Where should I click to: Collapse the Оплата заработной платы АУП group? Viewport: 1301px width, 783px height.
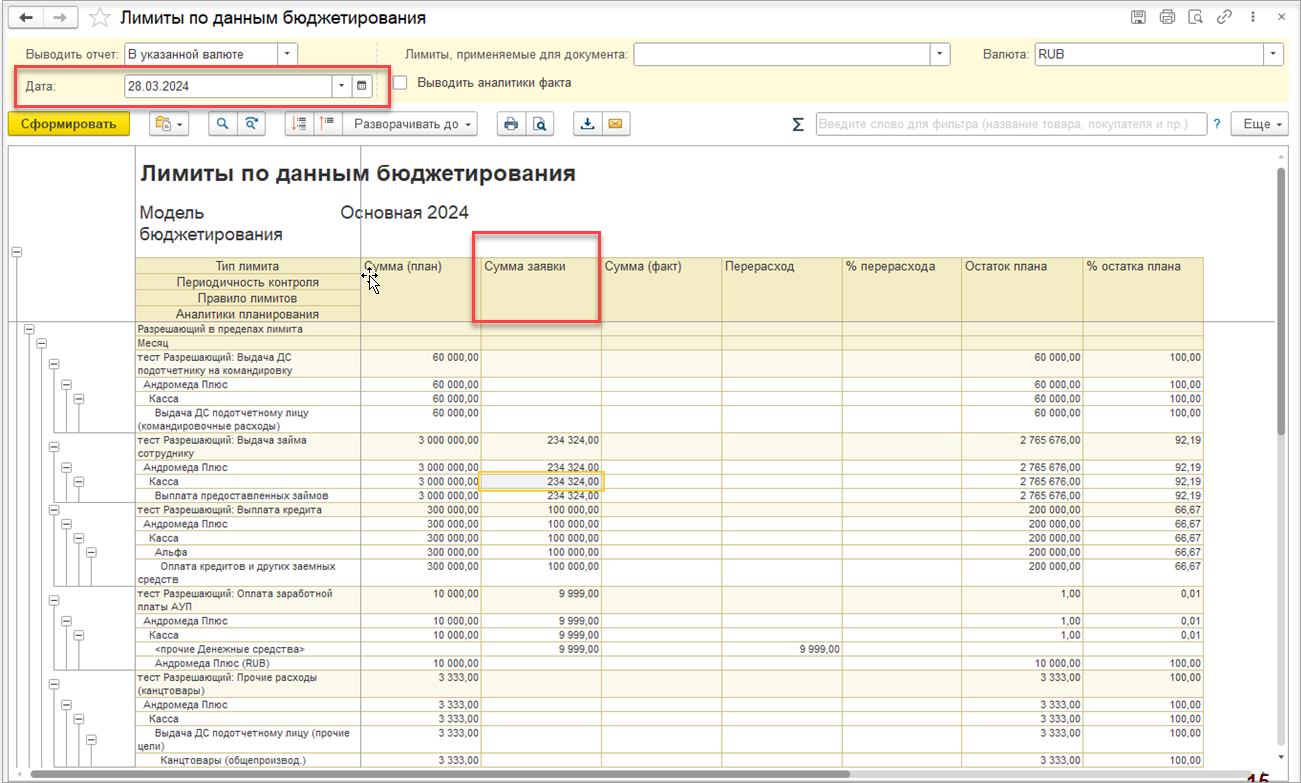[x=54, y=600]
